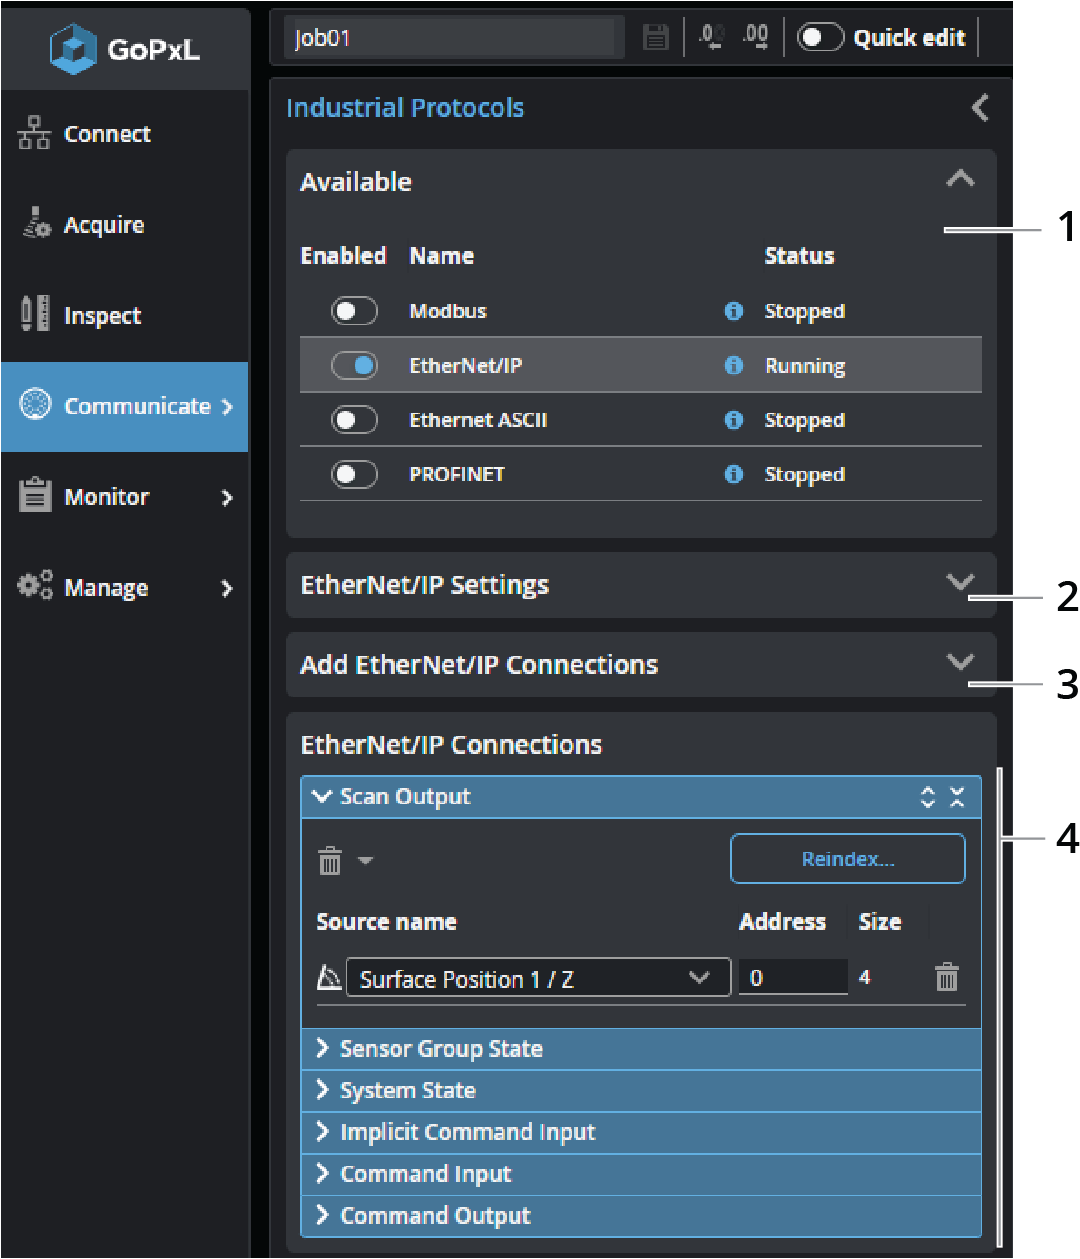The image size is (1080, 1259).
Task: Enable the Modbus protocol toggle
Action: click(x=354, y=311)
